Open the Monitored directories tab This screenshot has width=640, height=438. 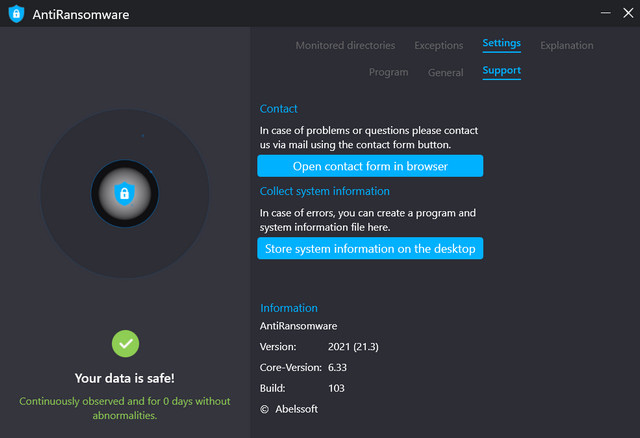[x=345, y=45]
